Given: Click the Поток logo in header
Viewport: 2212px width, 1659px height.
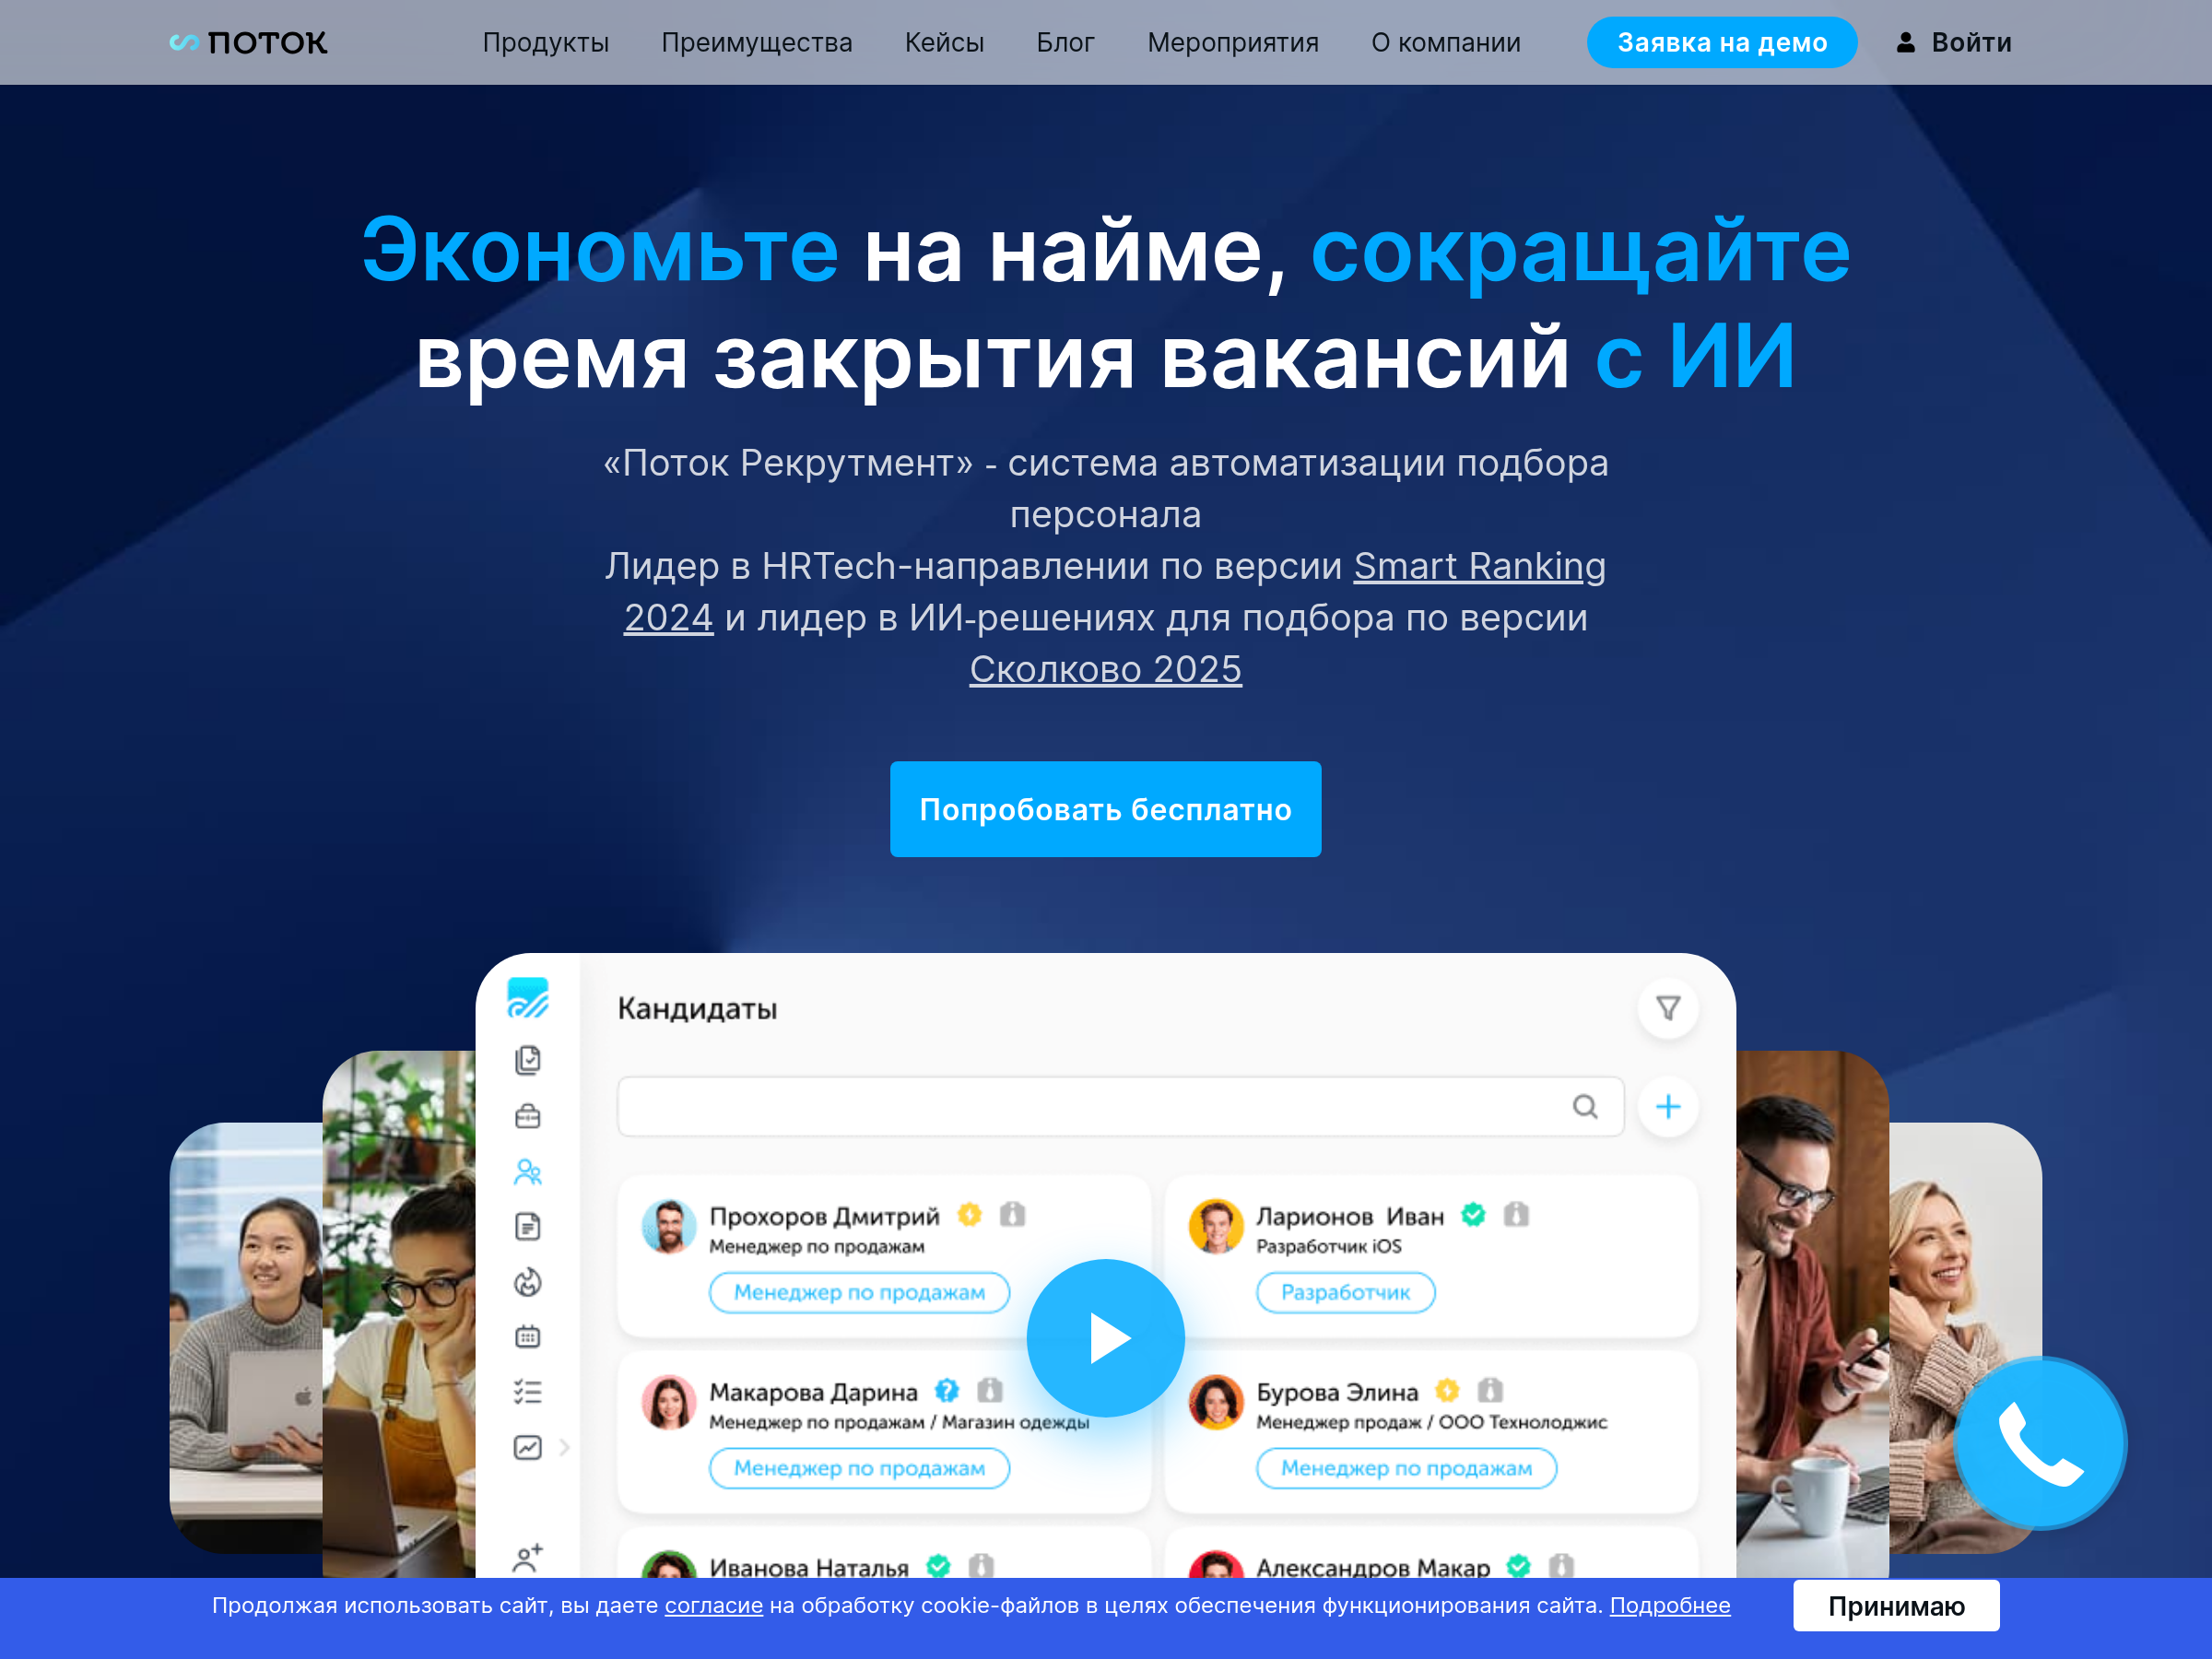Looking at the screenshot, I should (x=248, y=43).
